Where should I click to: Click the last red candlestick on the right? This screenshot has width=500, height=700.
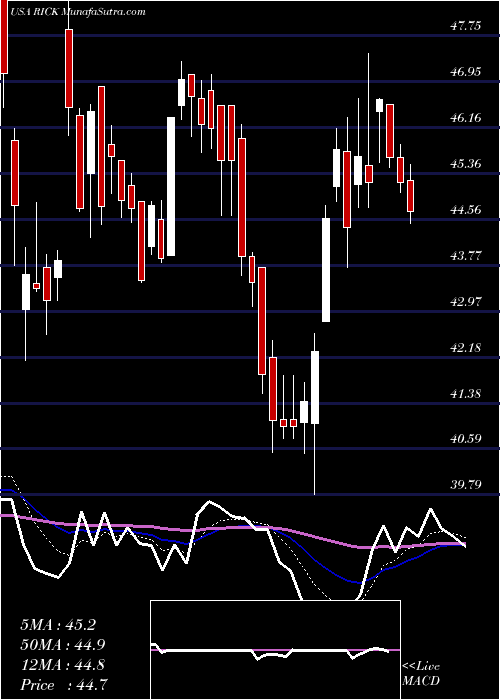coord(410,196)
